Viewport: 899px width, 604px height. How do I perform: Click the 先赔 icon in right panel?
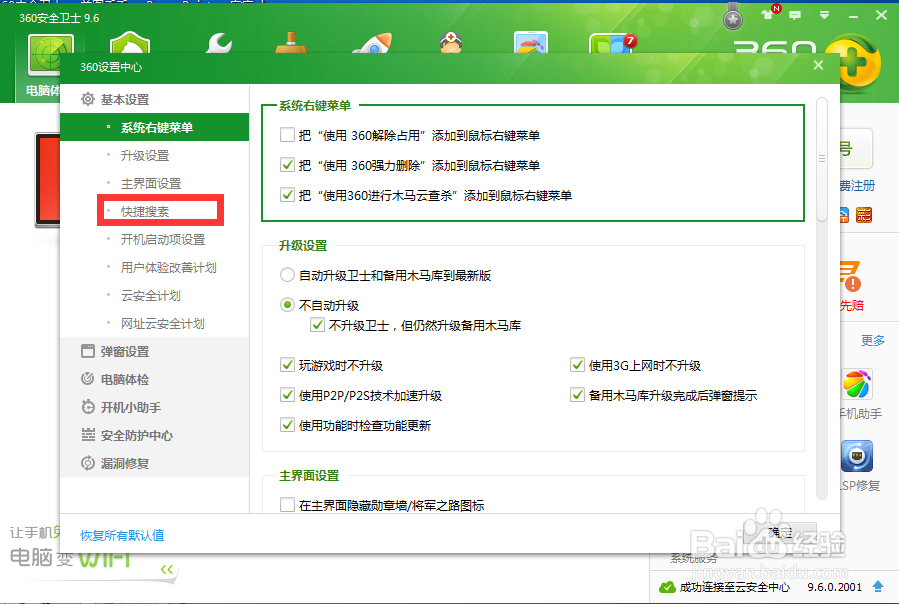(x=851, y=276)
